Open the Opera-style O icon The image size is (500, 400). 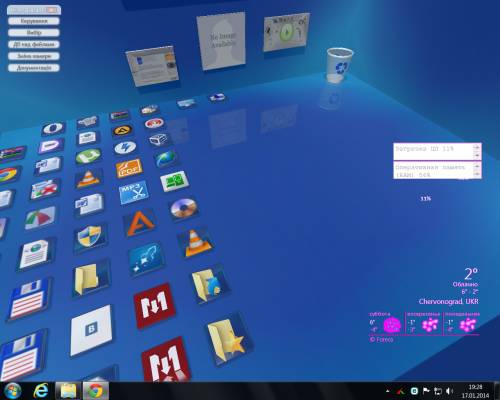click(53, 128)
